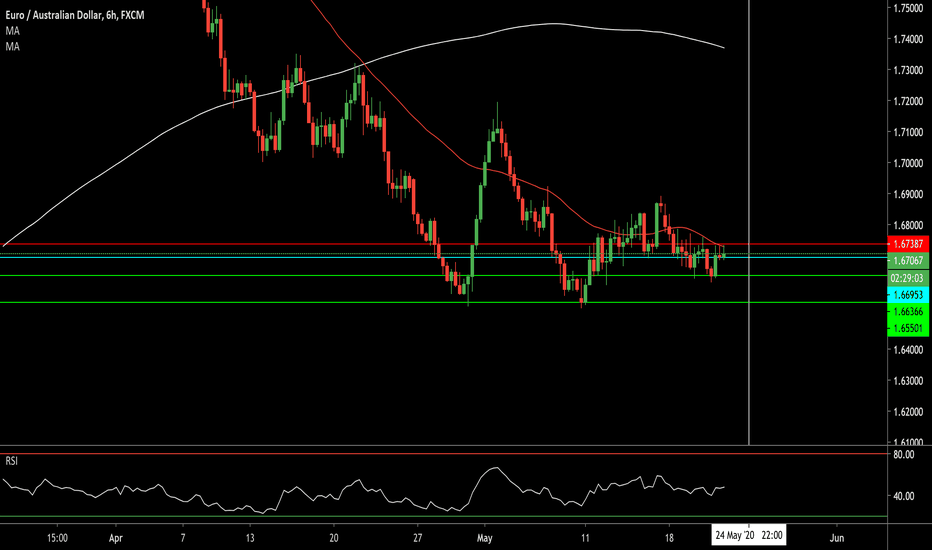Select the first MA legend label under the title
Image resolution: width=932 pixels, height=550 pixels.
point(12,31)
